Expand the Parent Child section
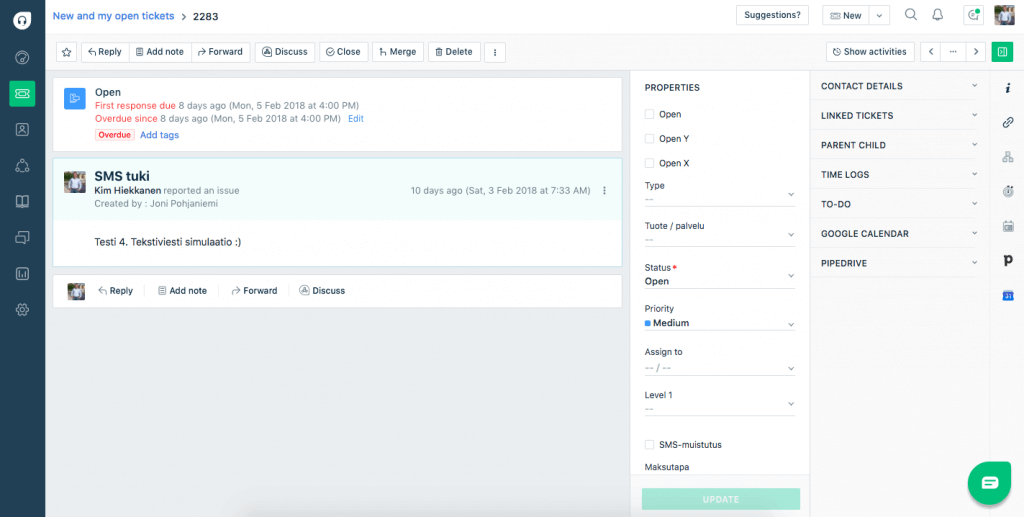Screen dimensions: 1024x517 [898, 145]
